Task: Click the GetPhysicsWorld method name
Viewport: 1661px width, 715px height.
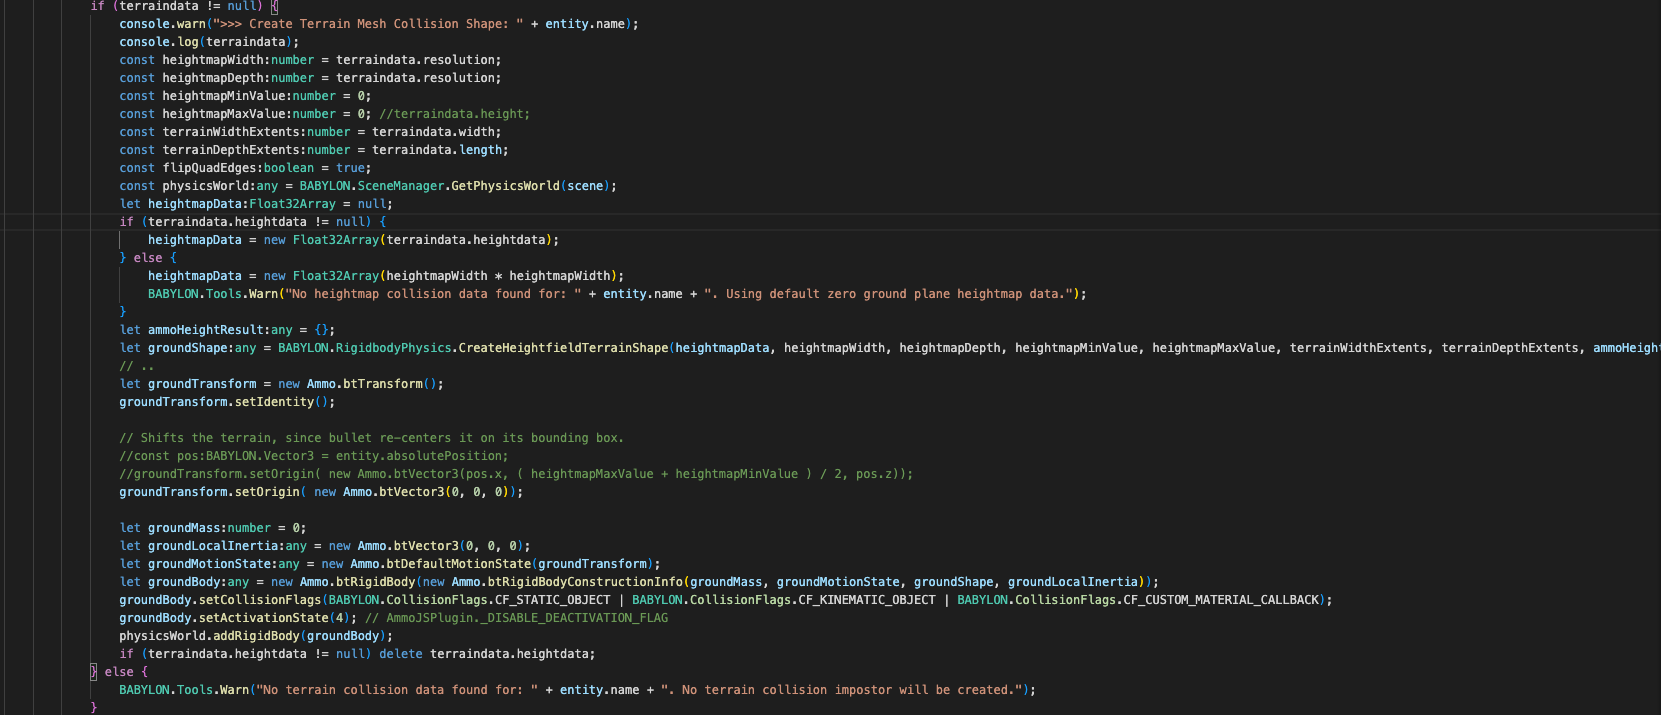Action: (x=505, y=186)
